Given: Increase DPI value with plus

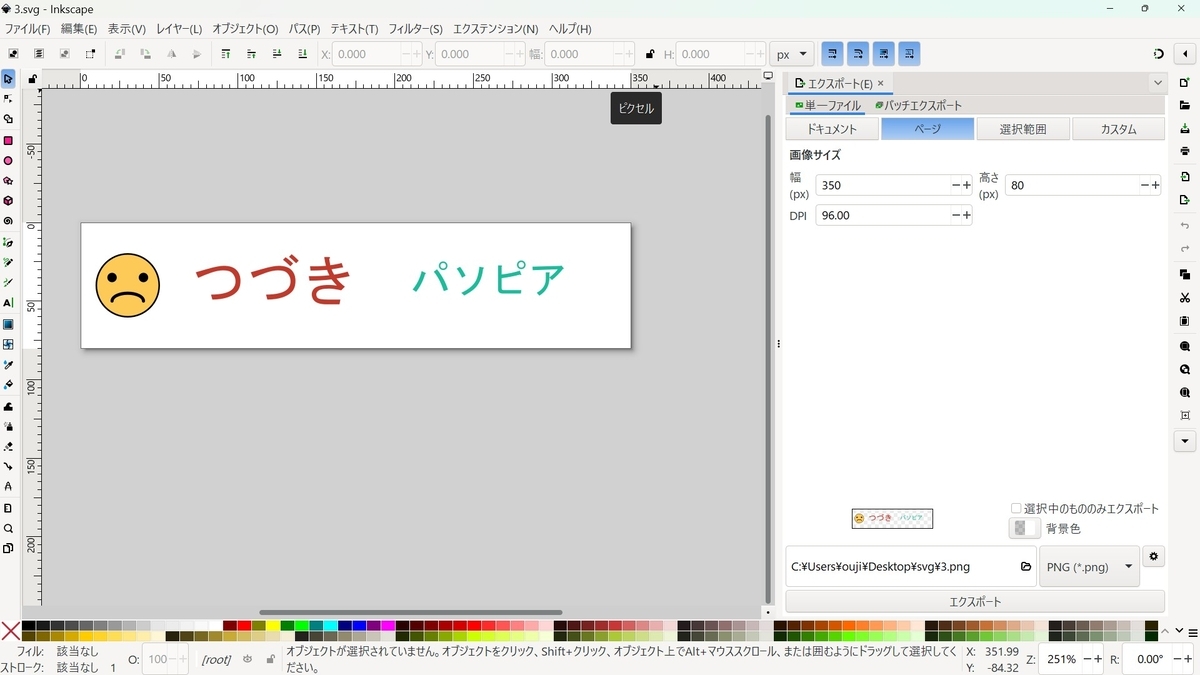Looking at the screenshot, I should (967, 215).
